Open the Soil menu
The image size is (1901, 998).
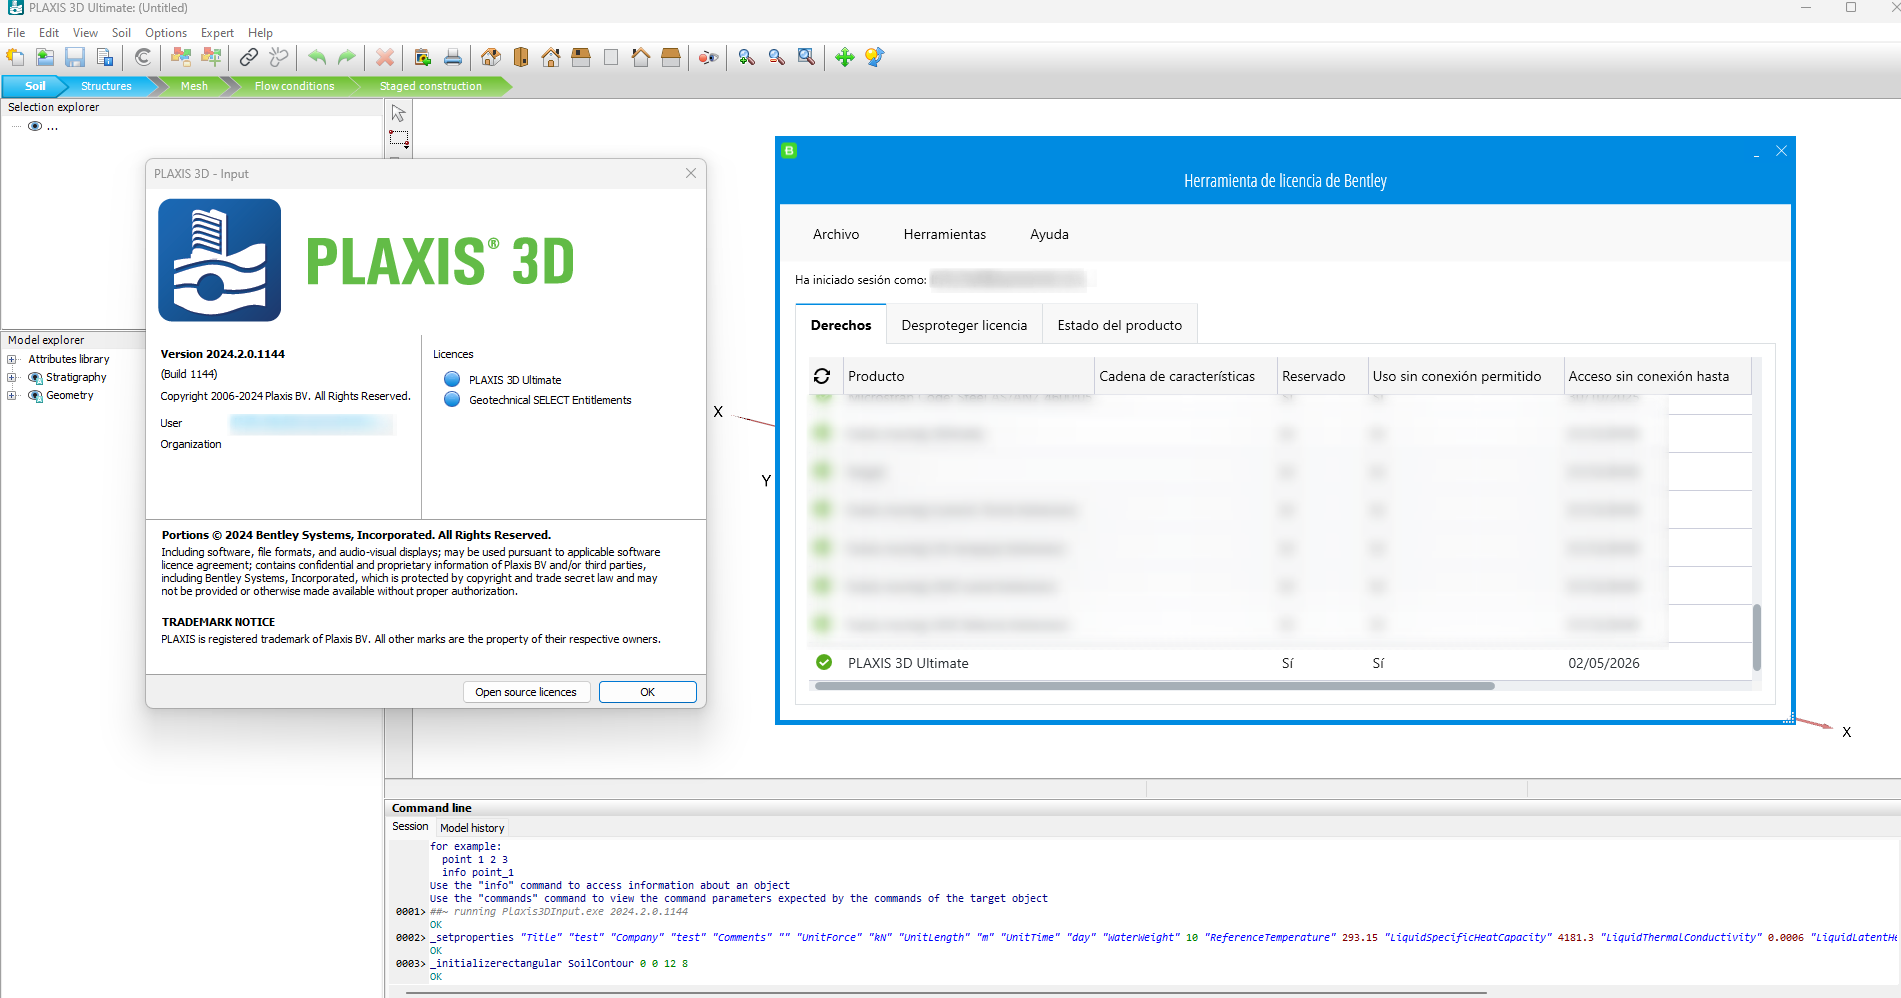tap(121, 33)
